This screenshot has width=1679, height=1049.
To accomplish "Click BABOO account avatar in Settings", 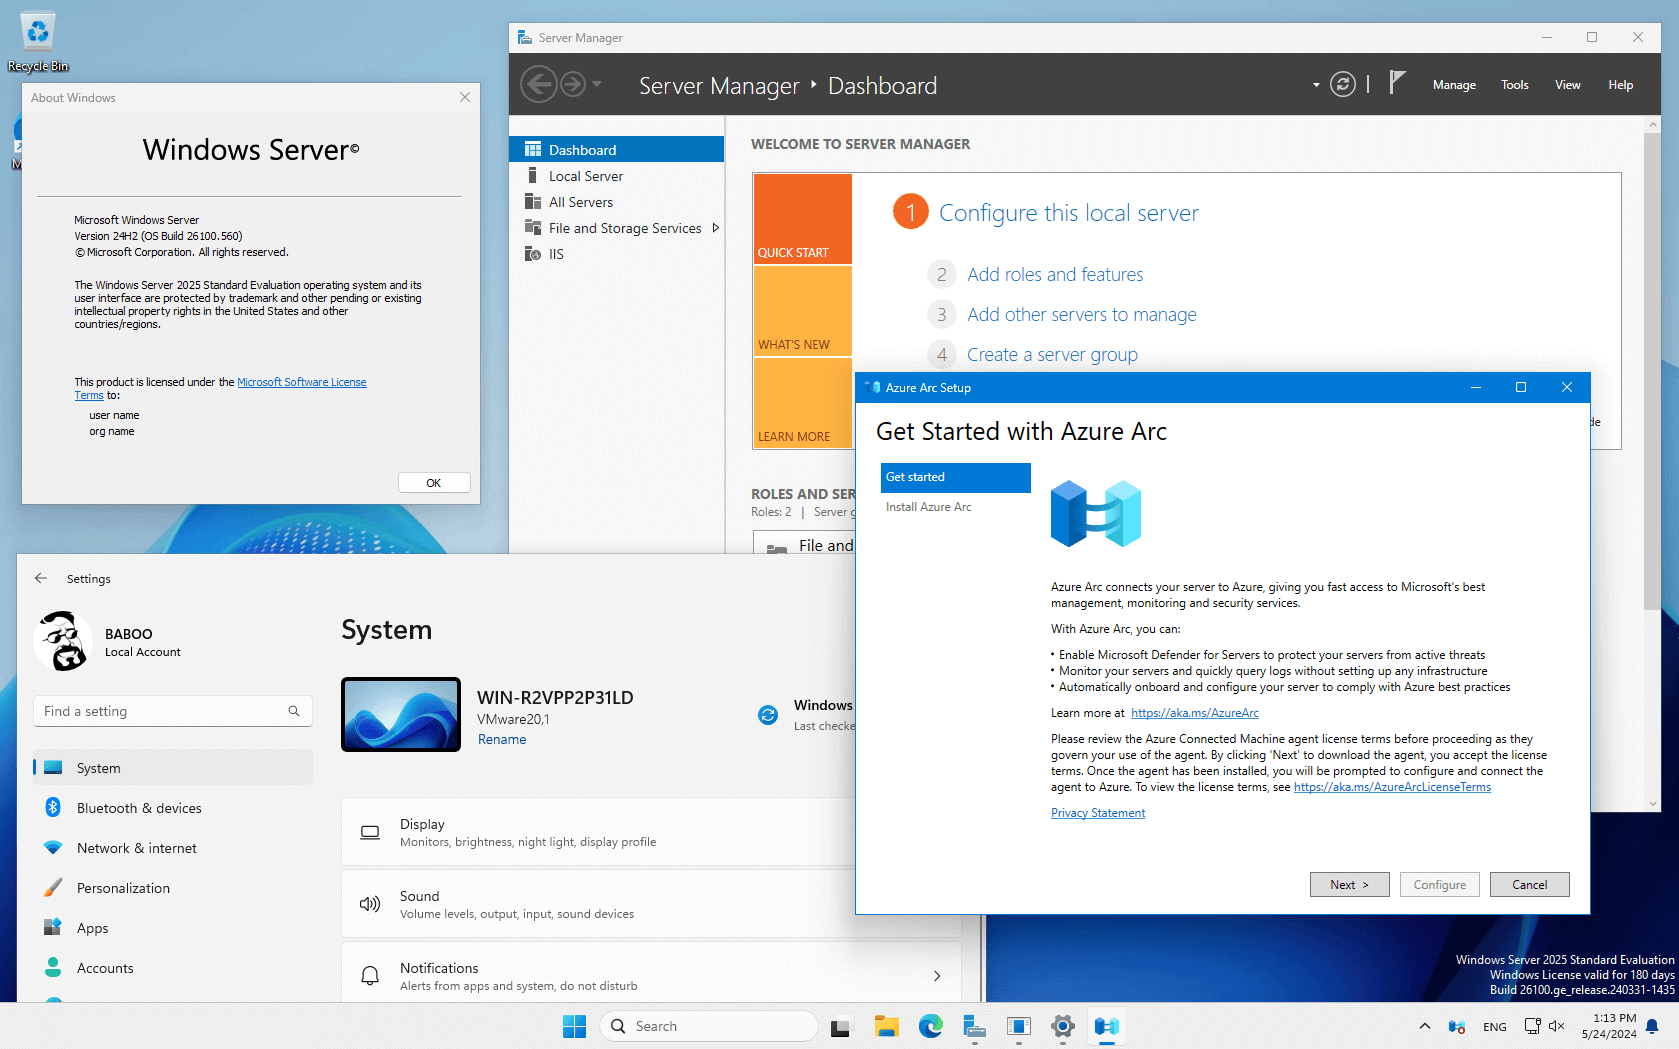I will [63, 641].
